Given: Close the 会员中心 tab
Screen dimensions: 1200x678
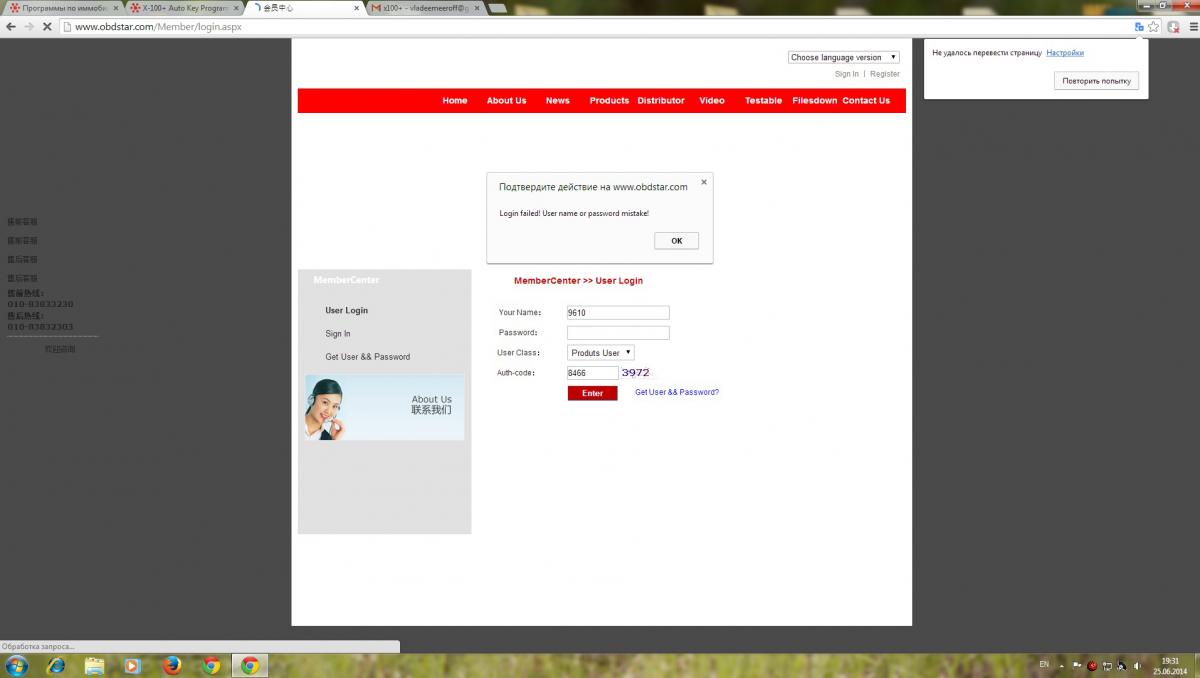Looking at the screenshot, I should pyautogui.click(x=357, y=8).
